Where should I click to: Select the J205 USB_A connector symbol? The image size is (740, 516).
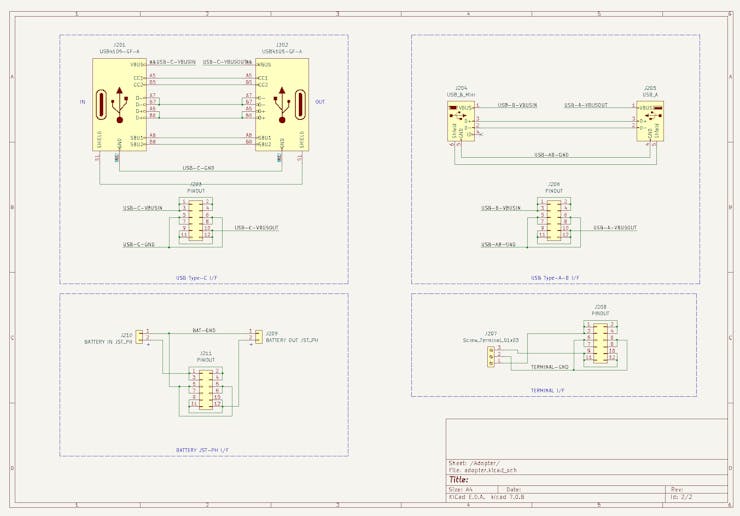coord(650,121)
